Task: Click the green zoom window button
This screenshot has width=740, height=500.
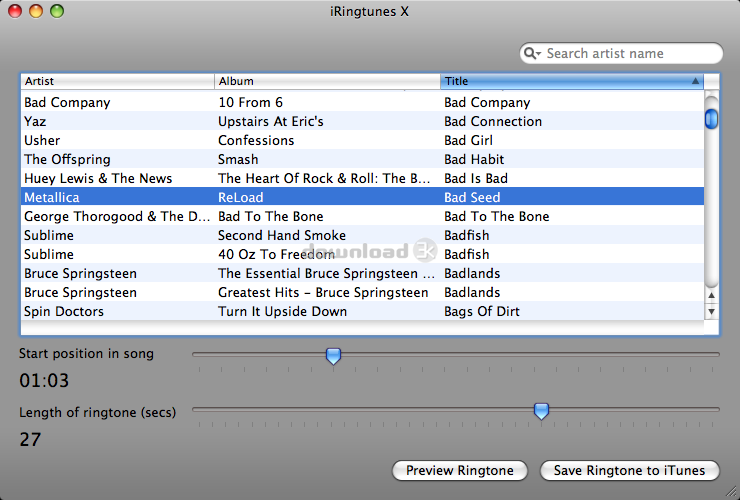Action: click(57, 11)
